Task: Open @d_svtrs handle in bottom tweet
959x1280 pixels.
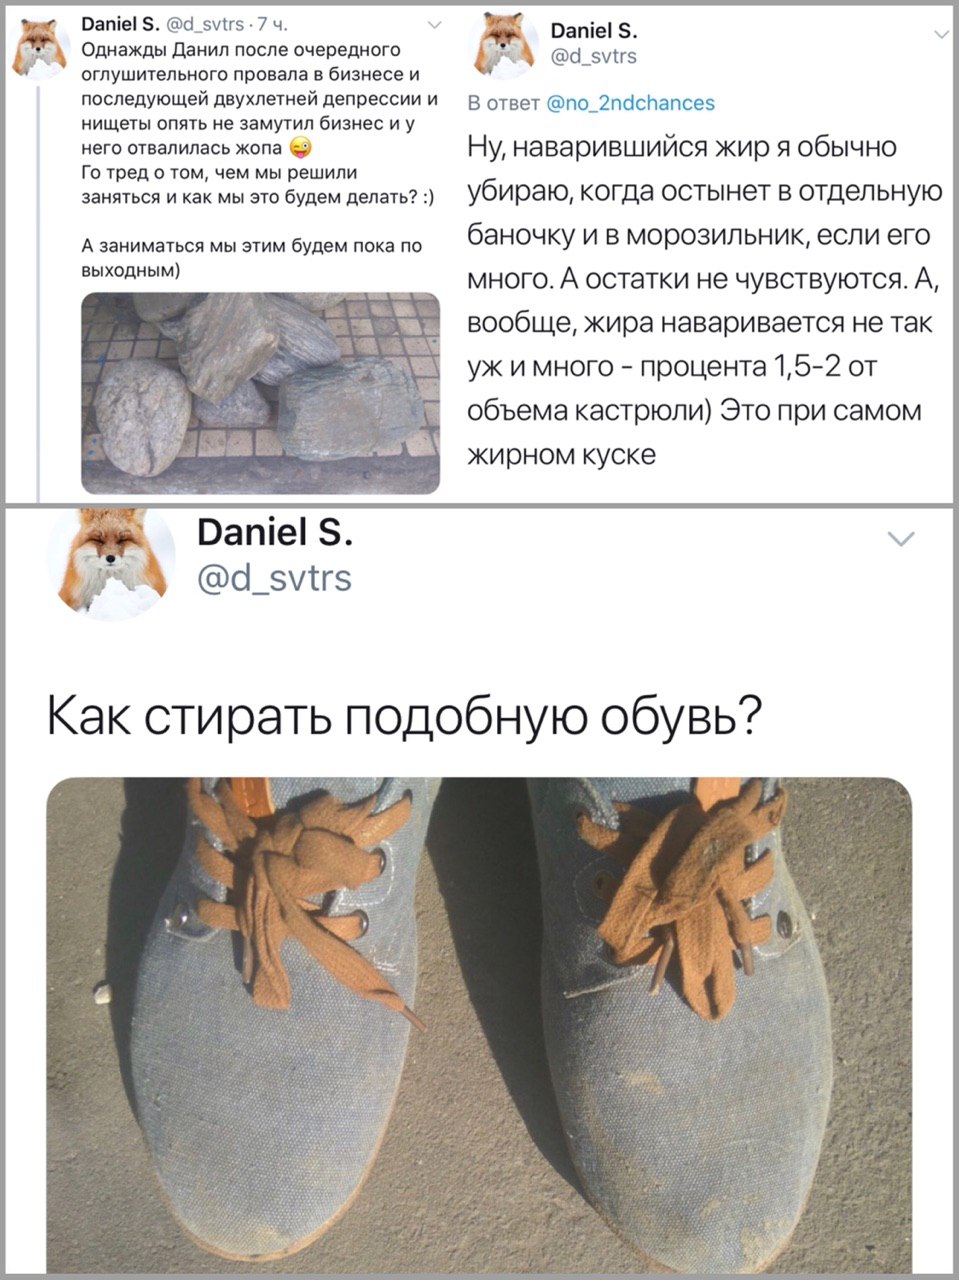Action: [275, 578]
